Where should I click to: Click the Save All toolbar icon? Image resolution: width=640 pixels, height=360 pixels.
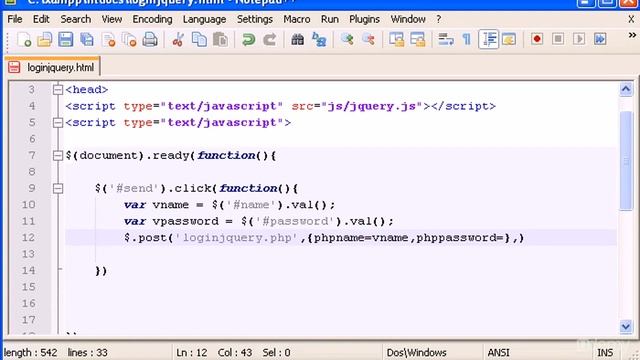87,40
